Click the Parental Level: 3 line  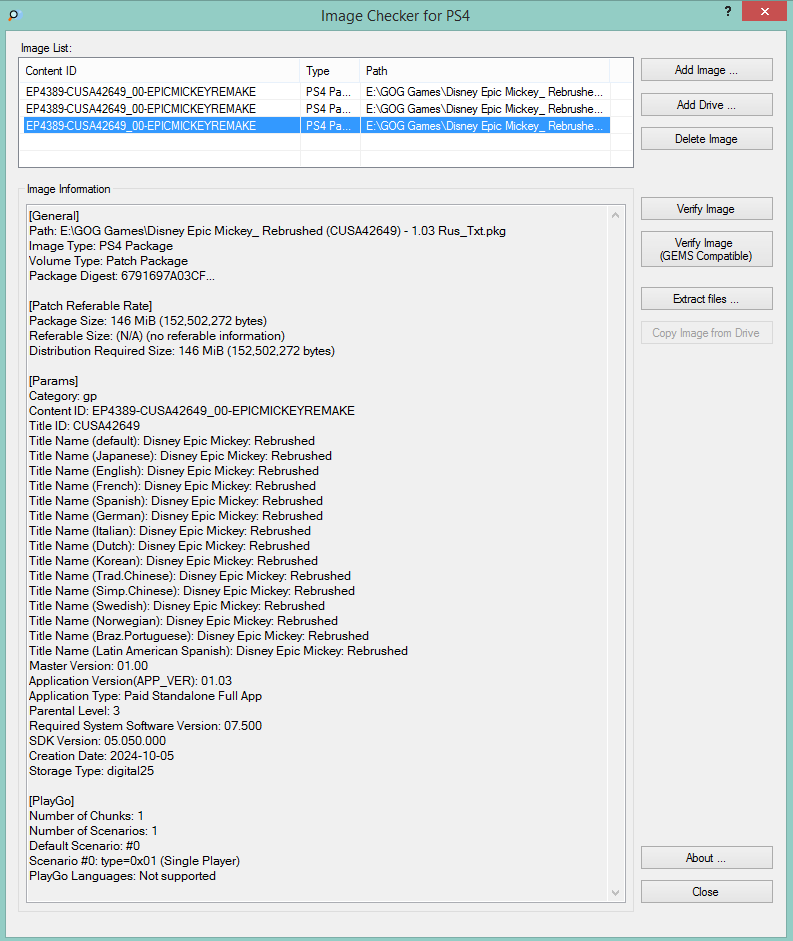(x=74, y=711)
